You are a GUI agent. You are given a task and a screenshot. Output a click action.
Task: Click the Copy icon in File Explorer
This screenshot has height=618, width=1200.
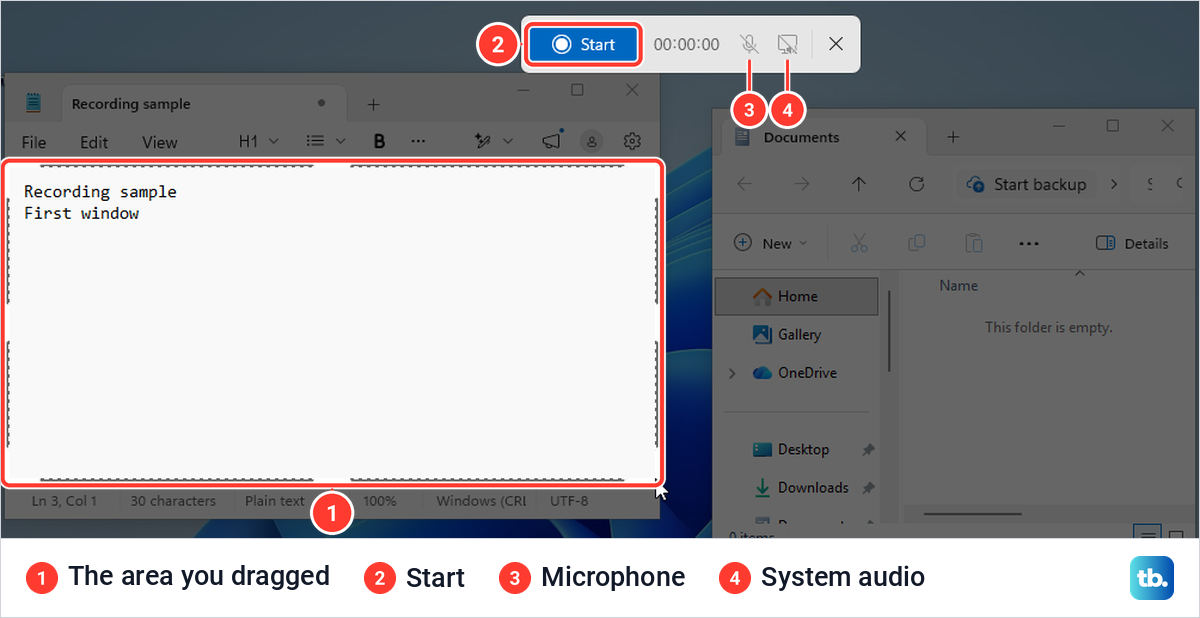point(916,243)
